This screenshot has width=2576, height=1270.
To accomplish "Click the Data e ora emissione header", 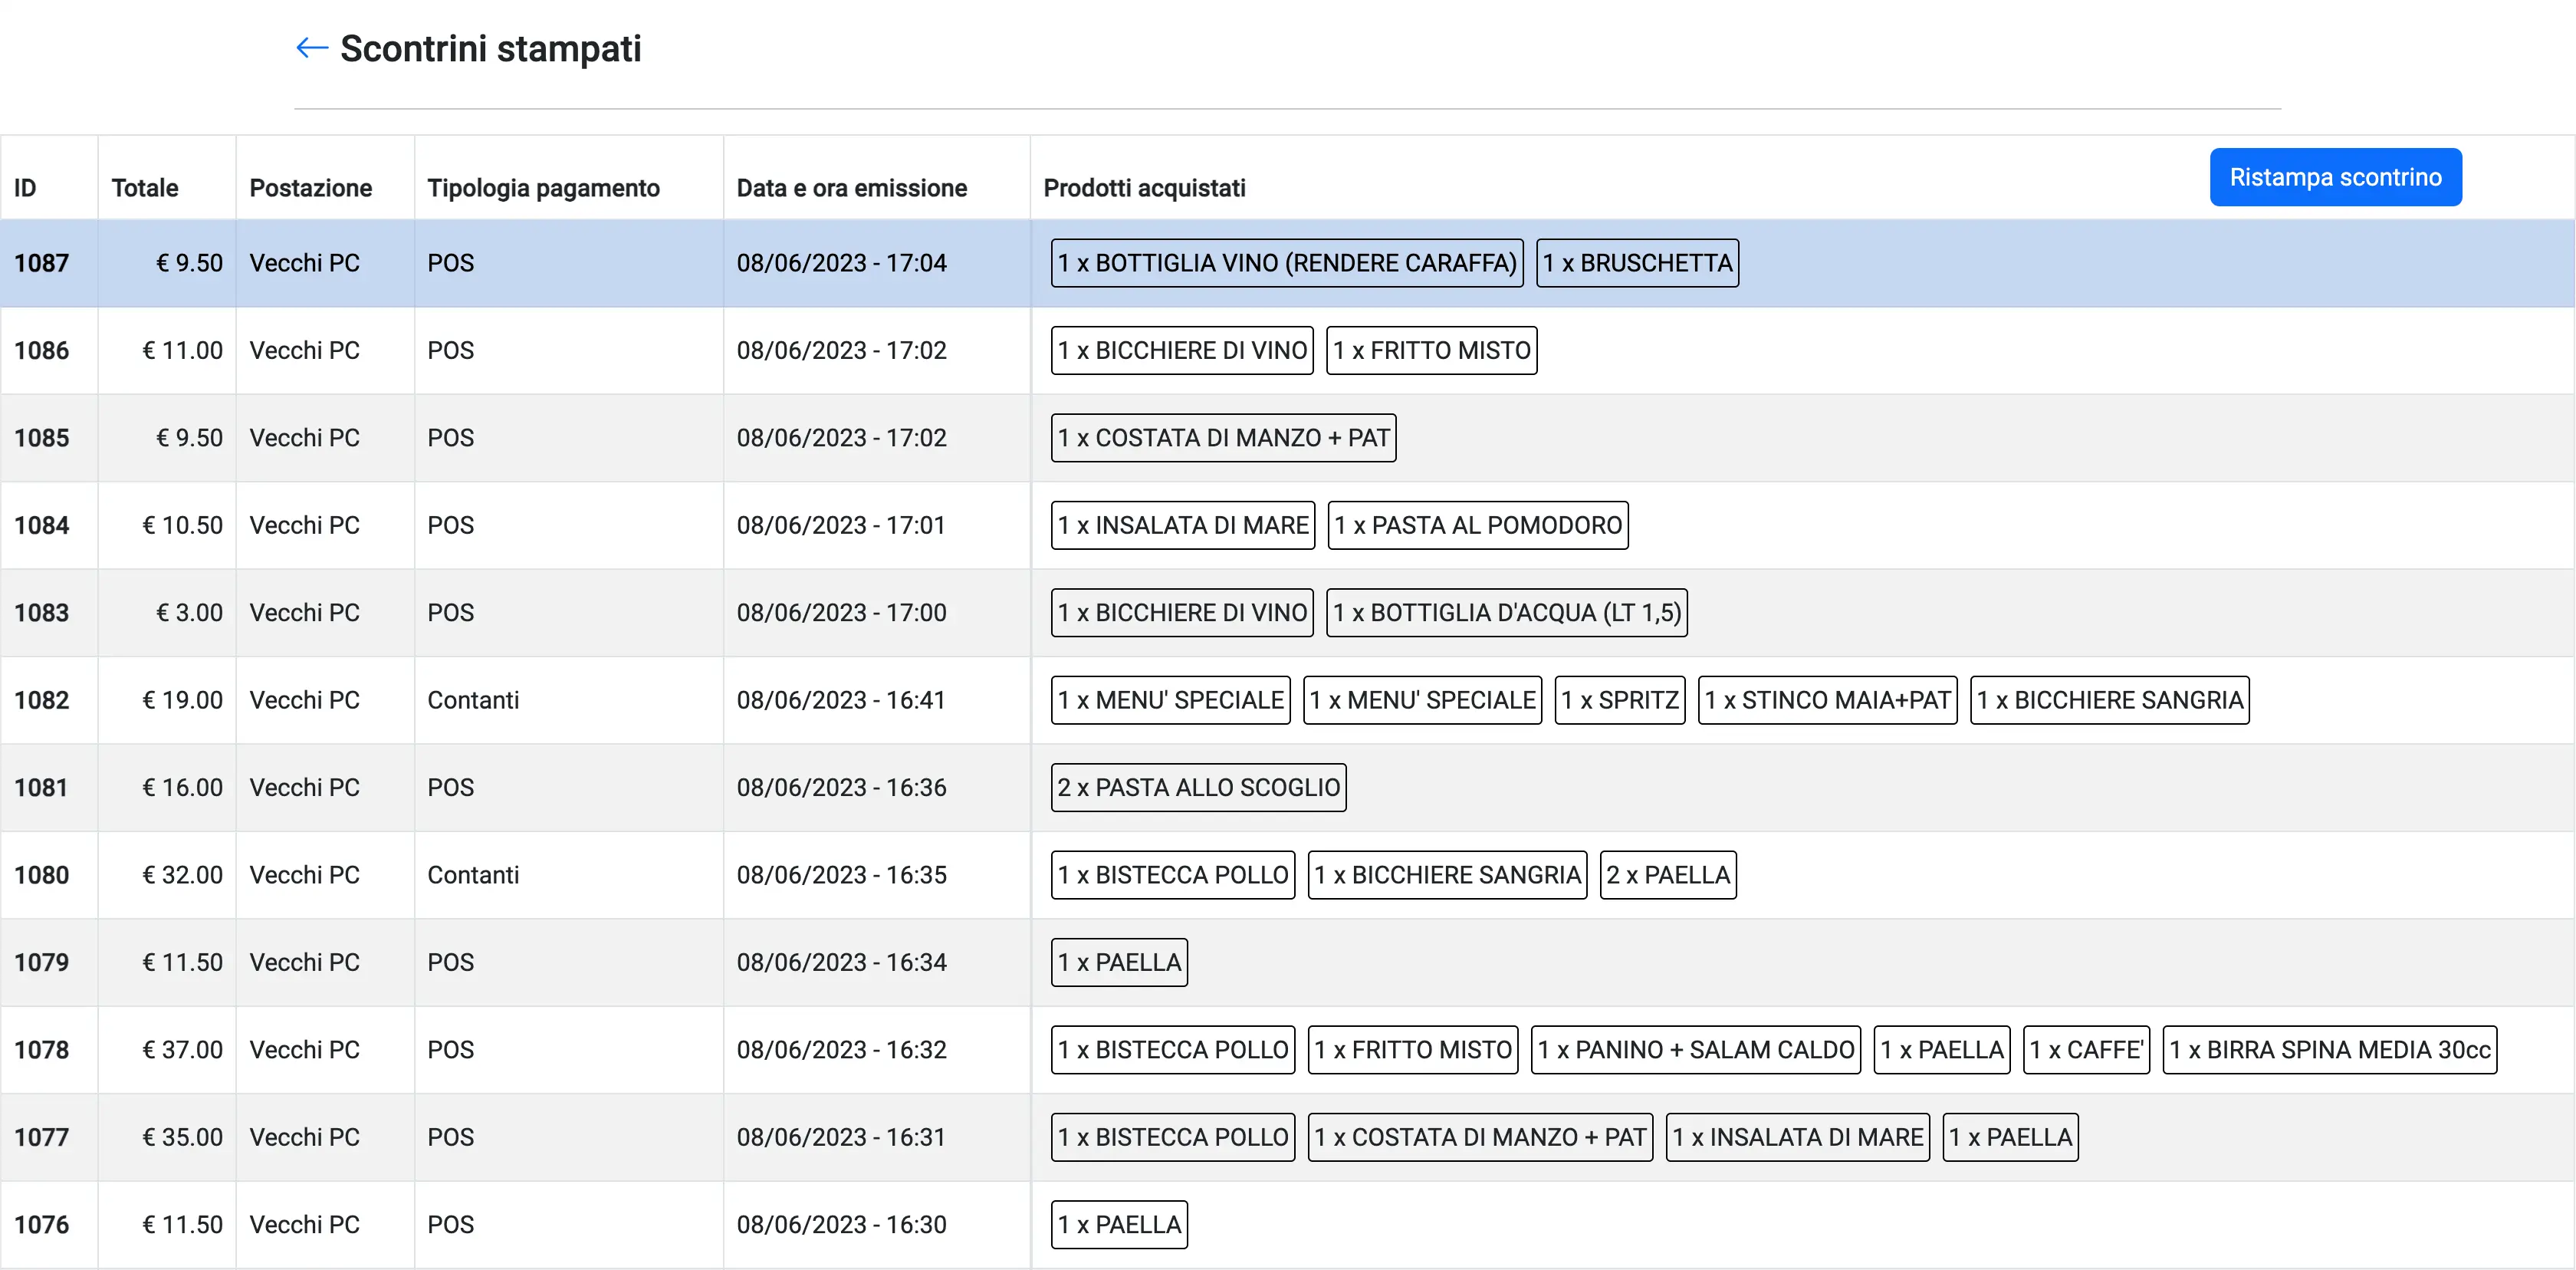I will (x=851, y=188).
